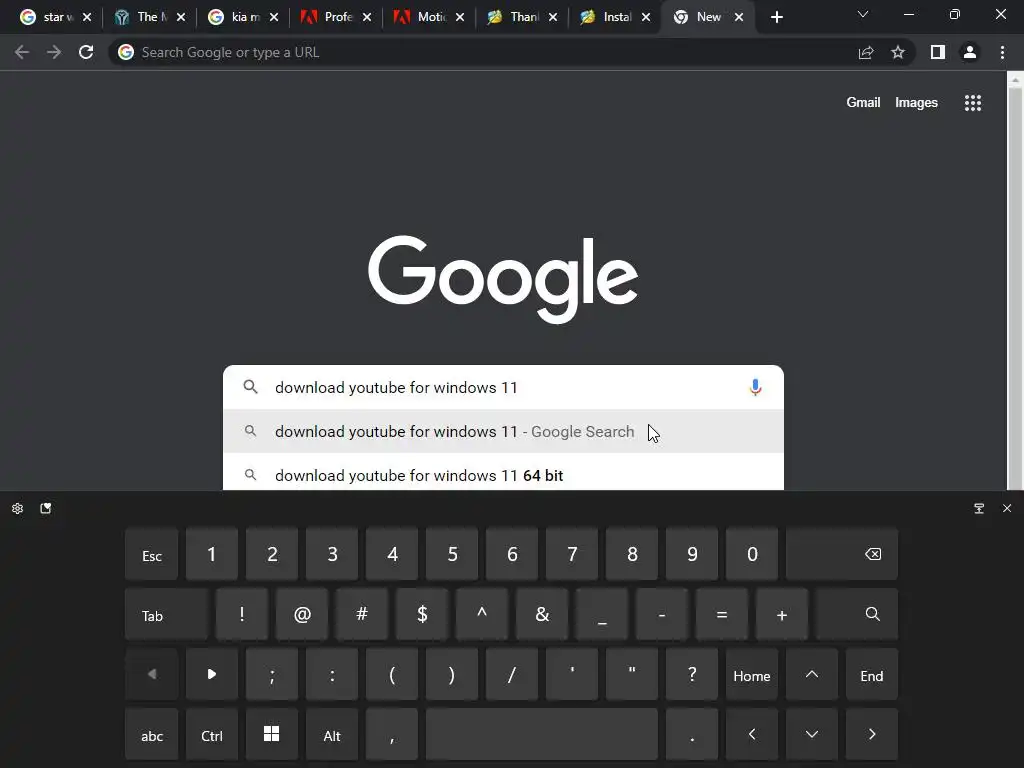Viewport: 1024px width, 768px height.
Task: Reload the page with the refresh icon
Action: pyautogui.click(x=86, y=52)
